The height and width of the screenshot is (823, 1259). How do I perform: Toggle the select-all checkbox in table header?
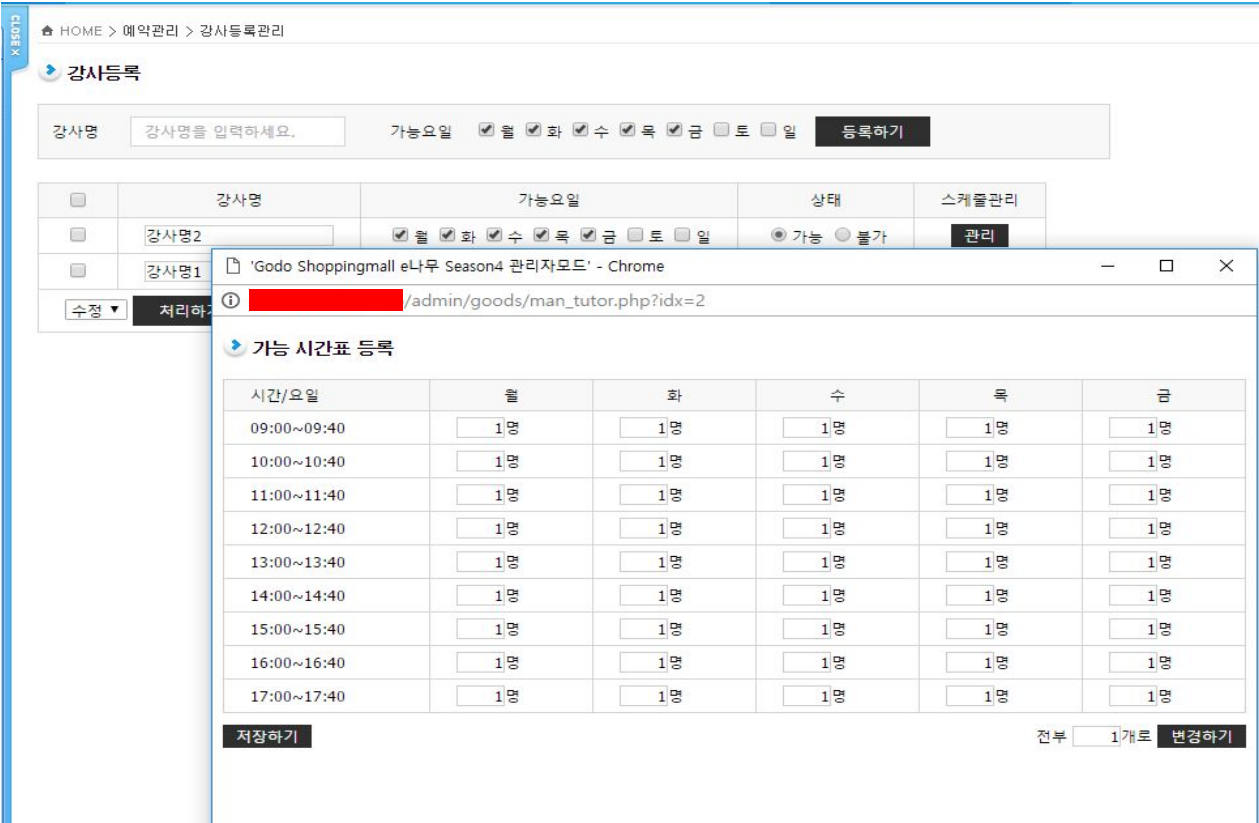pyautogui.click(x=78, y=200)
